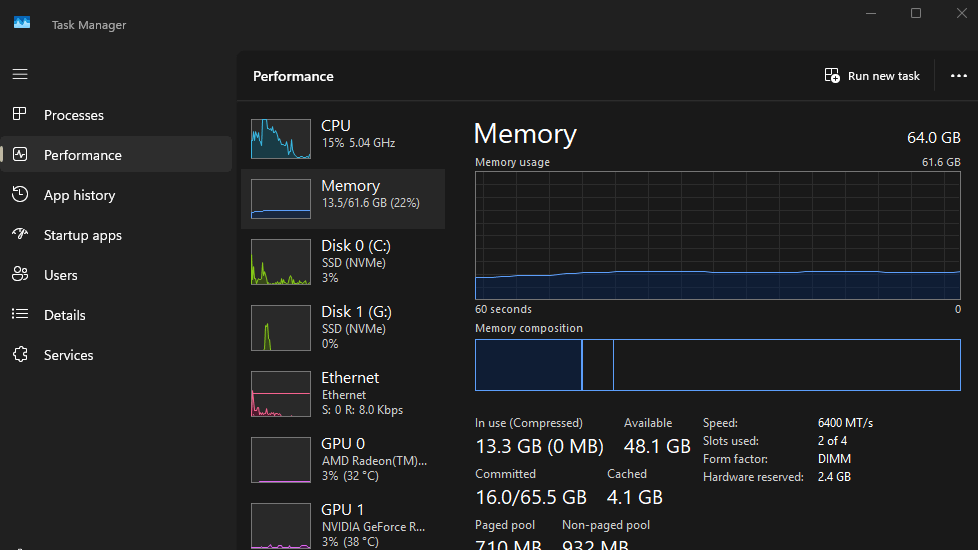Viewport: 978px width, 550px height.
Task: Open the three-dot more options menu
Action: point(959,76)
